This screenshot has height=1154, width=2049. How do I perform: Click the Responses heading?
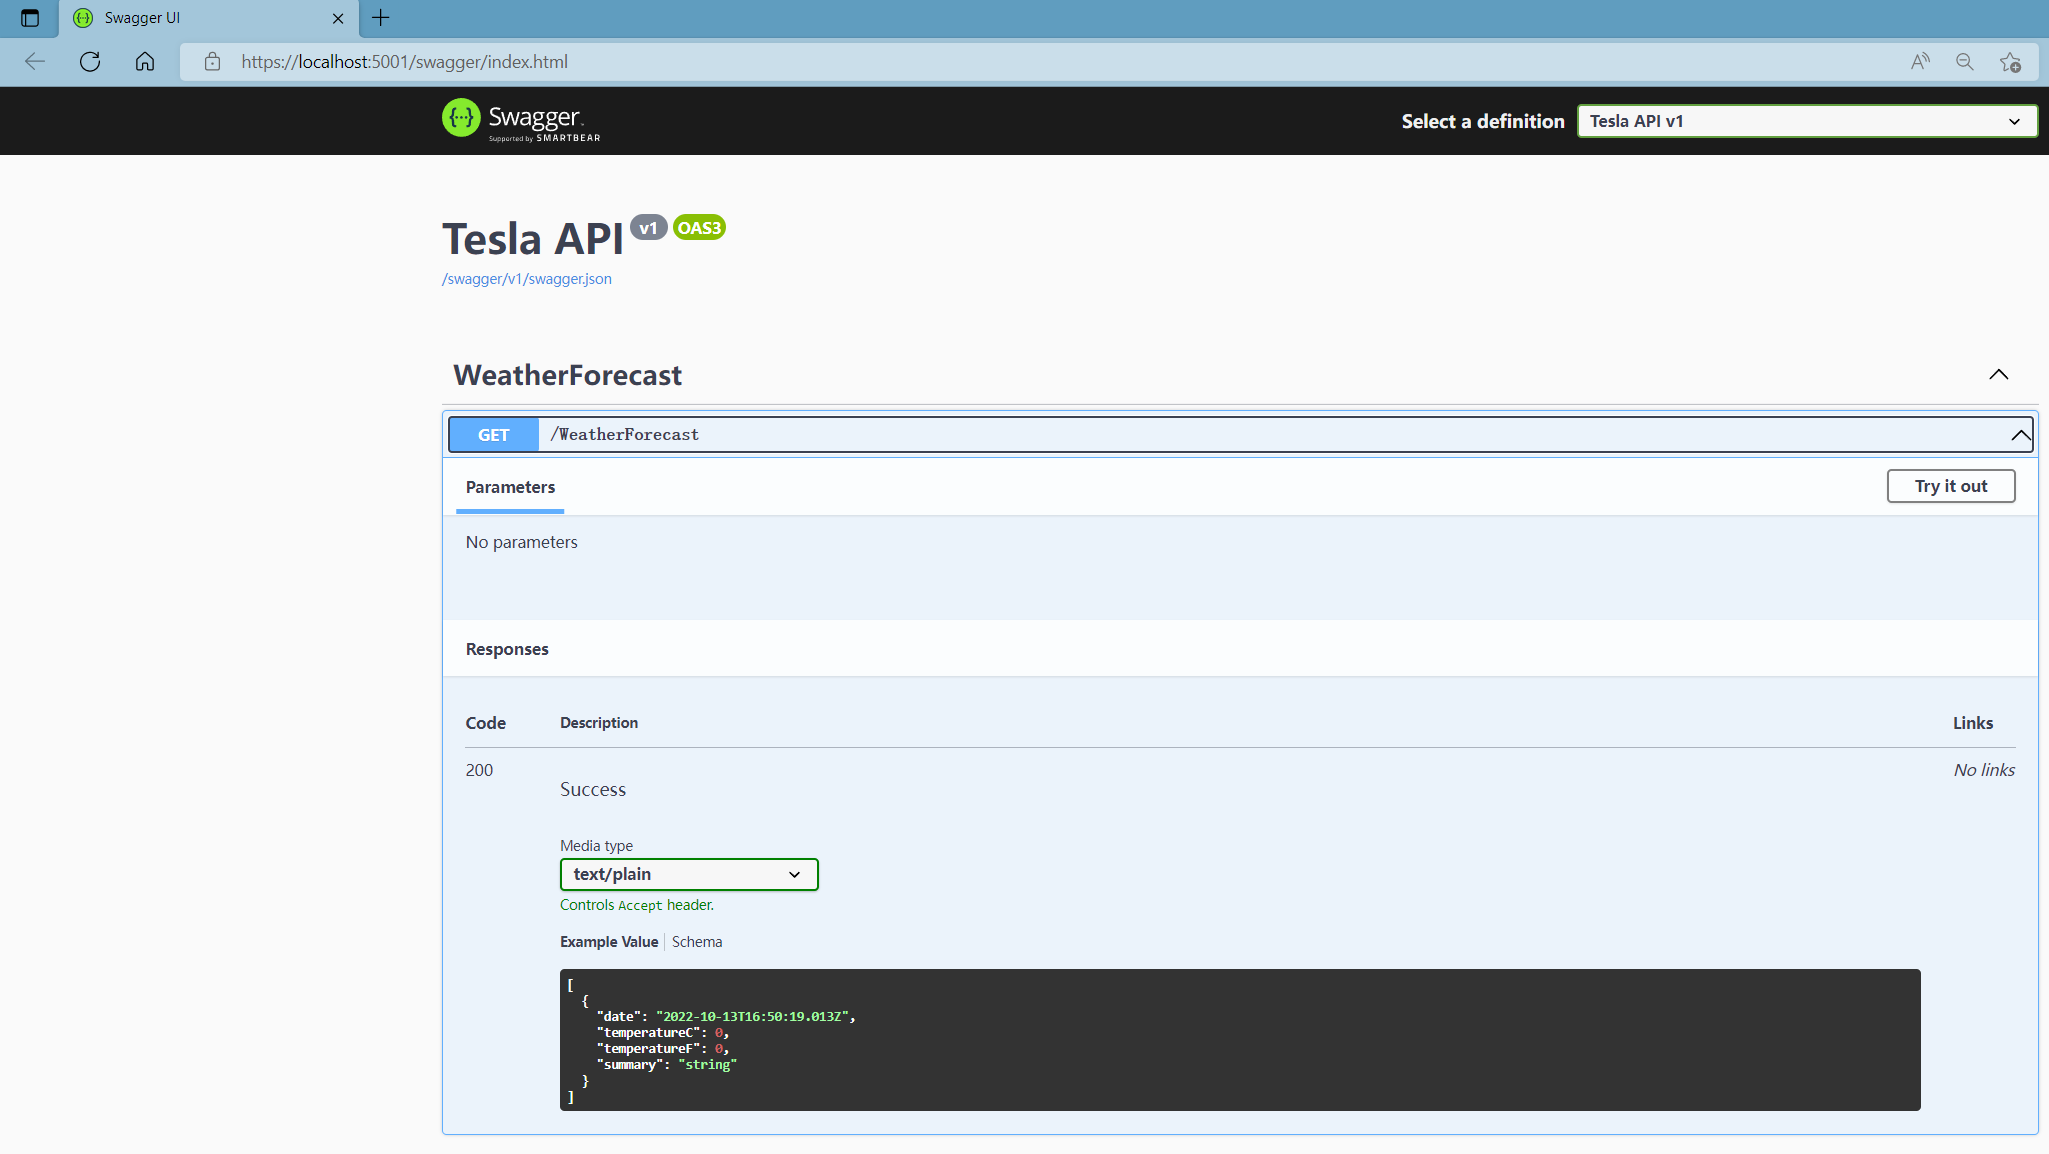pos(507,649)
